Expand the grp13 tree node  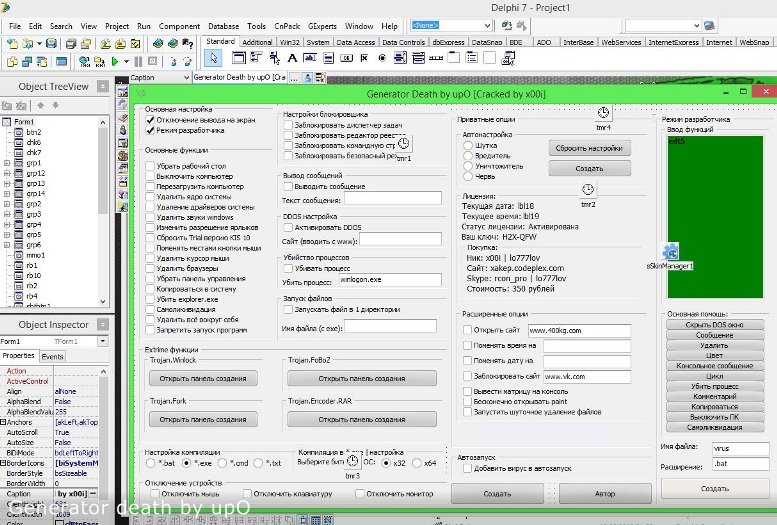(x=7, y=183)
